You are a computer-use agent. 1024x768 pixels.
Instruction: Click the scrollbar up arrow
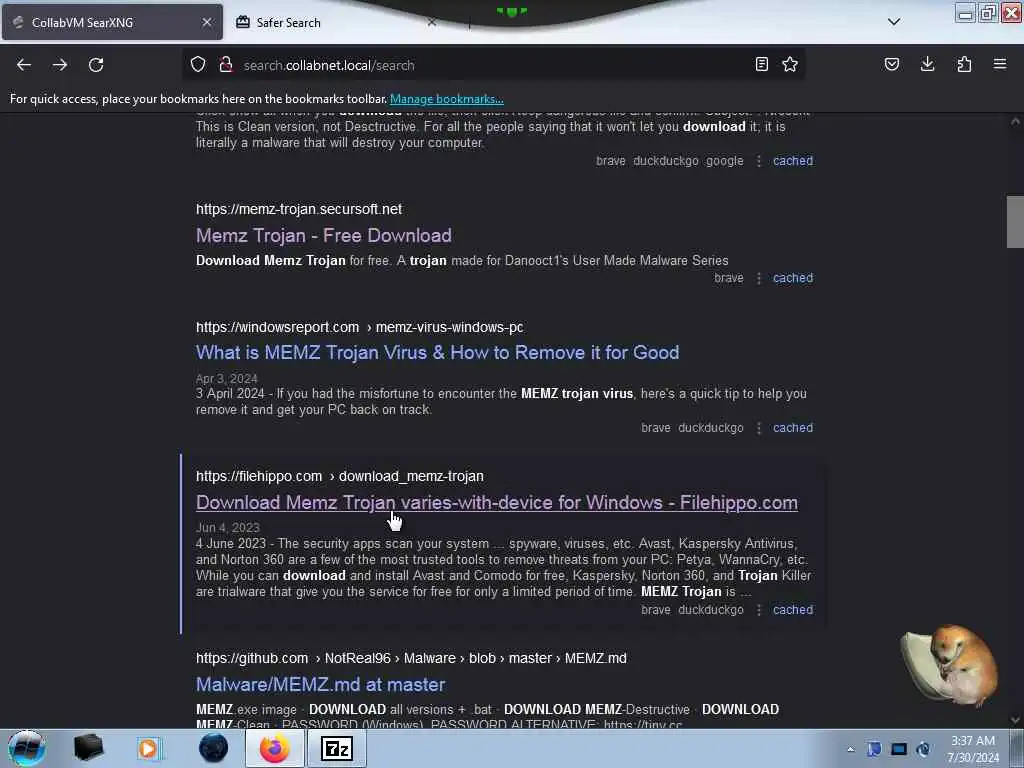pyautogui.click(x=1015, y=121)
